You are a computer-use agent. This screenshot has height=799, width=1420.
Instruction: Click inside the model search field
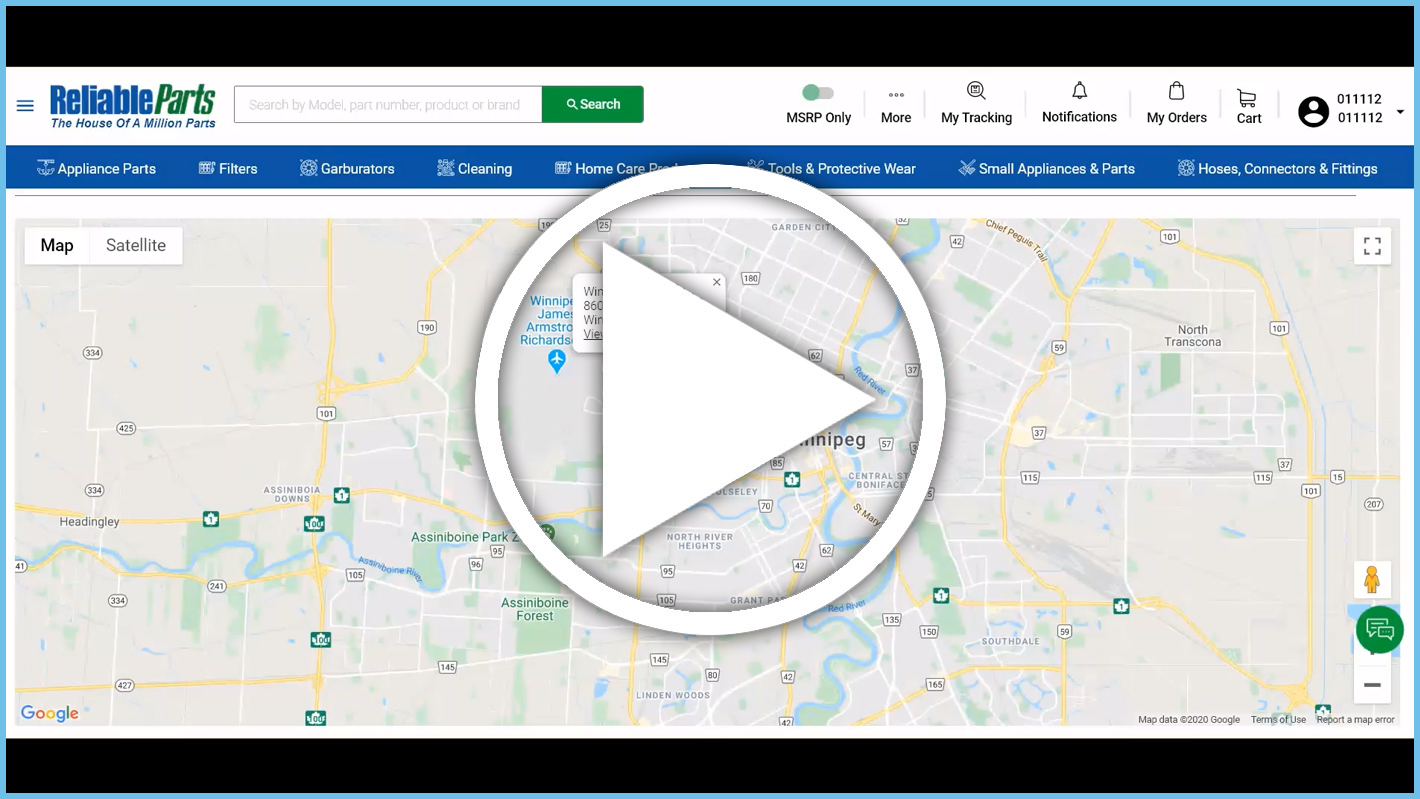tap(387, 103)
